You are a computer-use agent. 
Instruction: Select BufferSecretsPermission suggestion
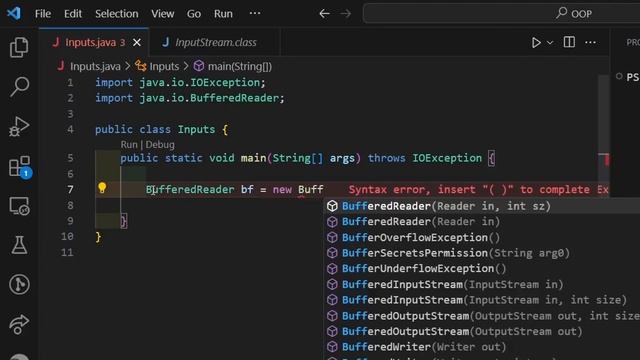click(482, 253)
